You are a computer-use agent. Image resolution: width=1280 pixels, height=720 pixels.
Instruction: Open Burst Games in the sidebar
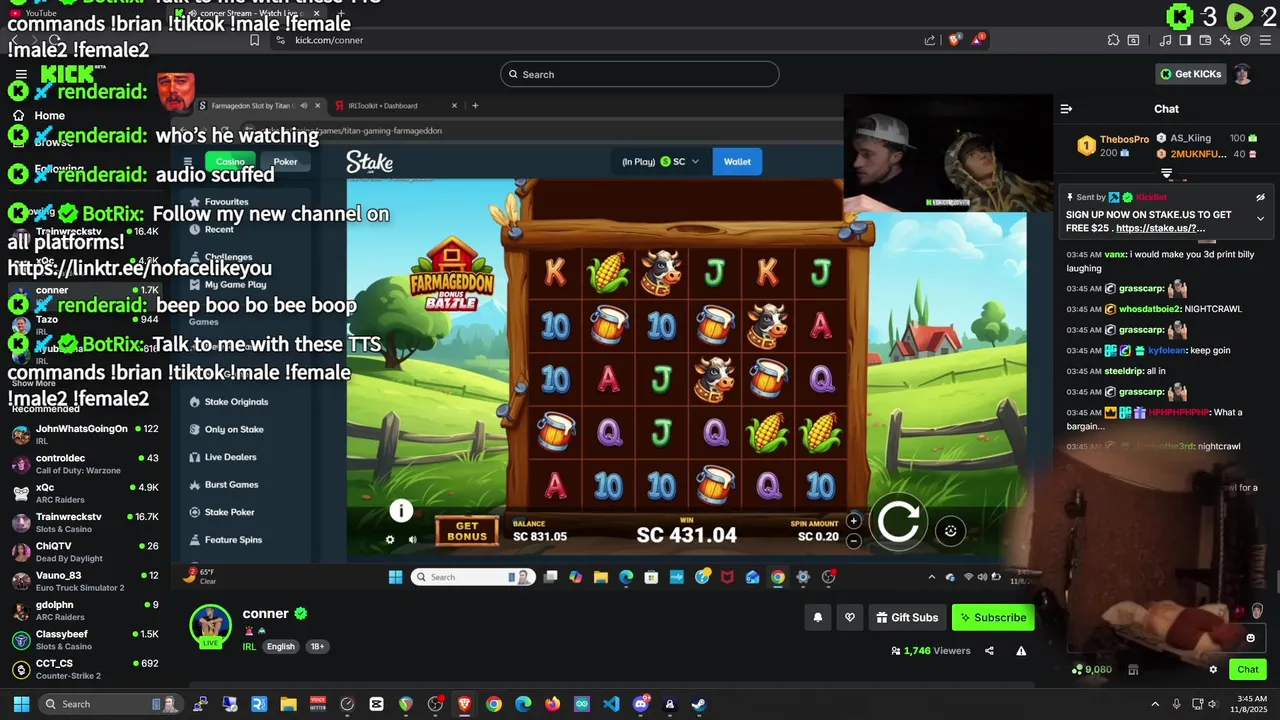click(x=231, y=485)
